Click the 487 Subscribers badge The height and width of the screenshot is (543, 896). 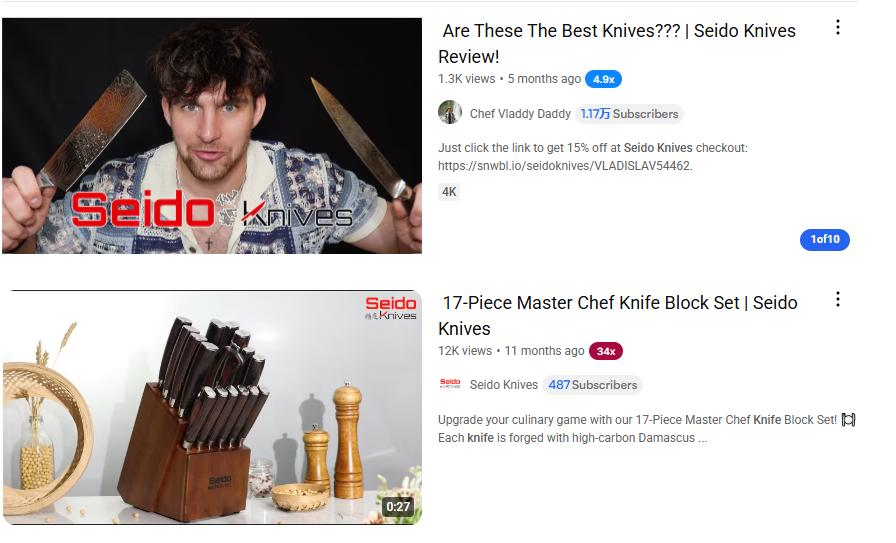[593, 385]
